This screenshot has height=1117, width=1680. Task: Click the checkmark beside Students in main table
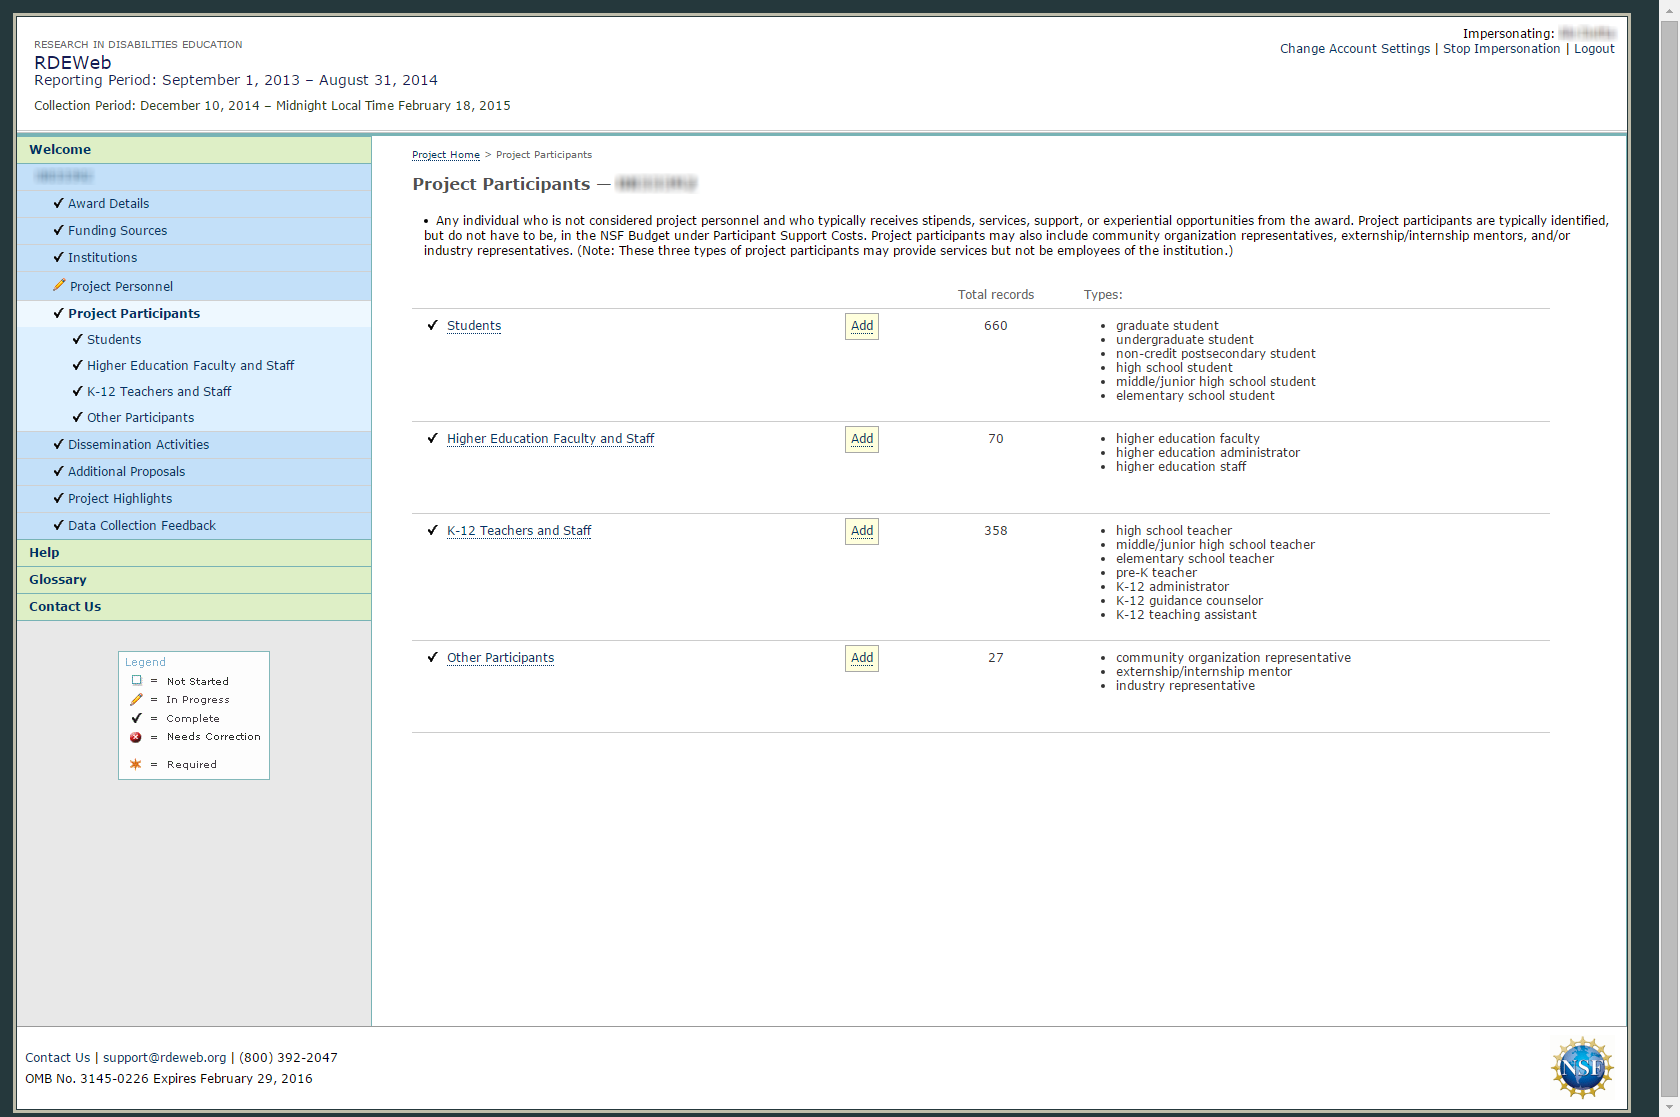[432, 325]
